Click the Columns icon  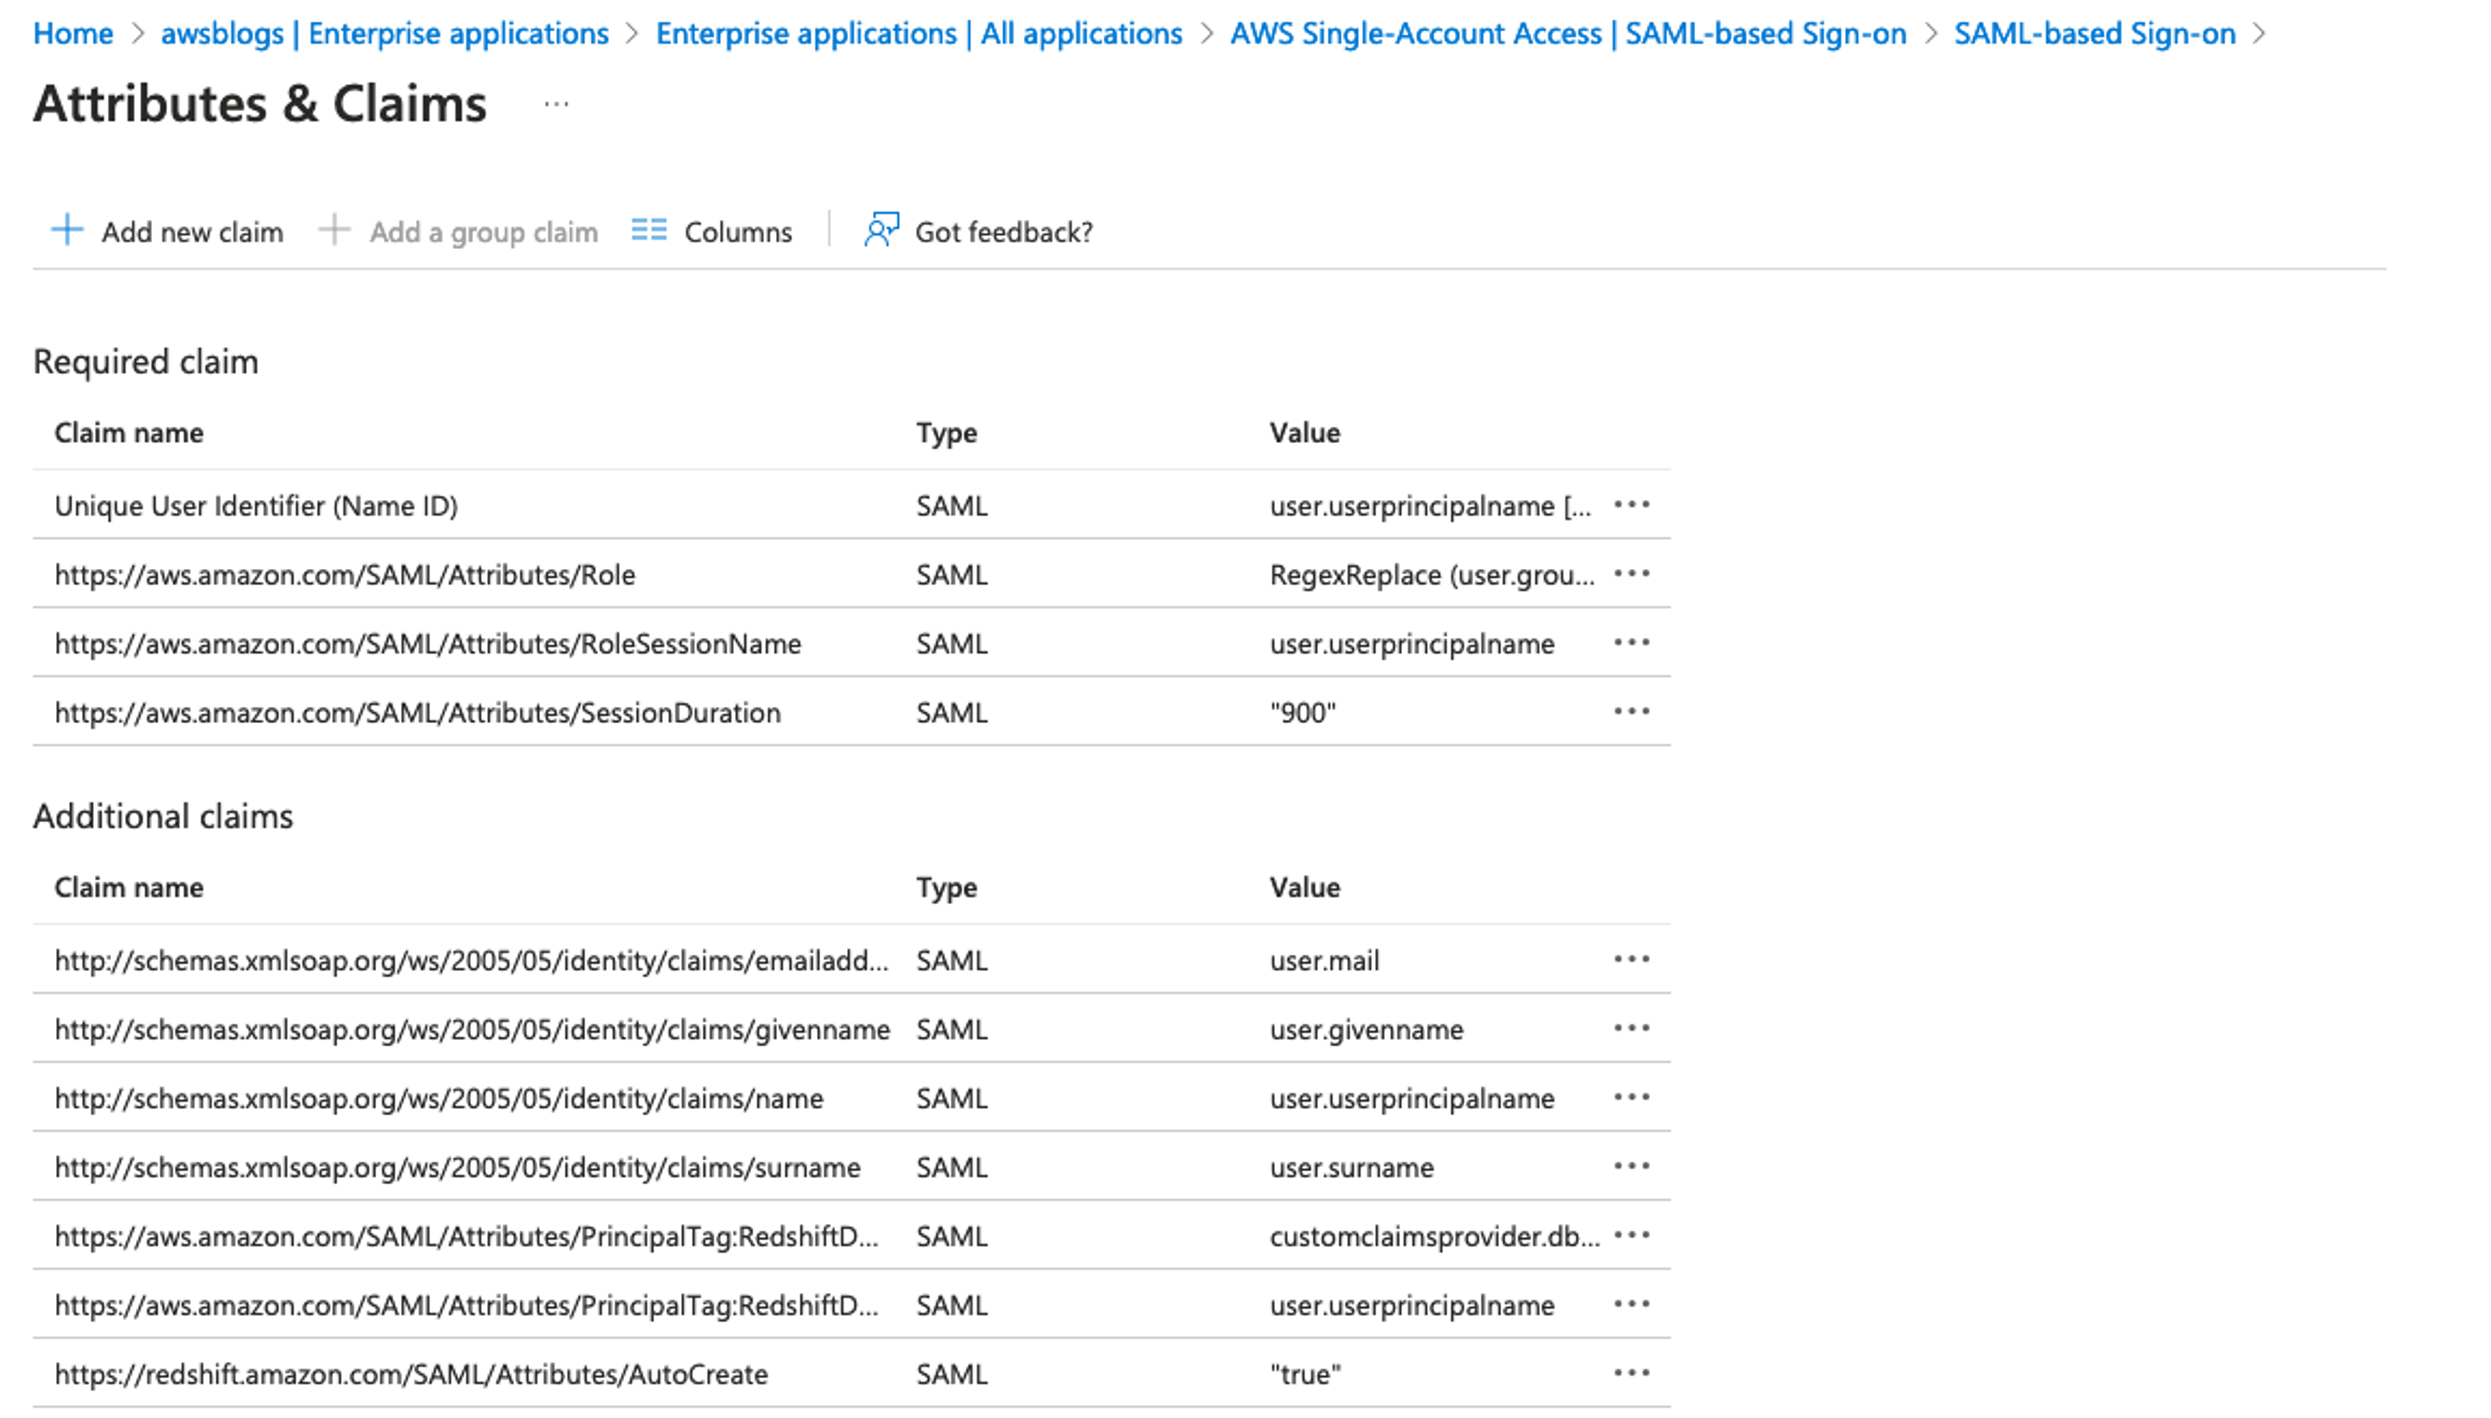(648, 231)
